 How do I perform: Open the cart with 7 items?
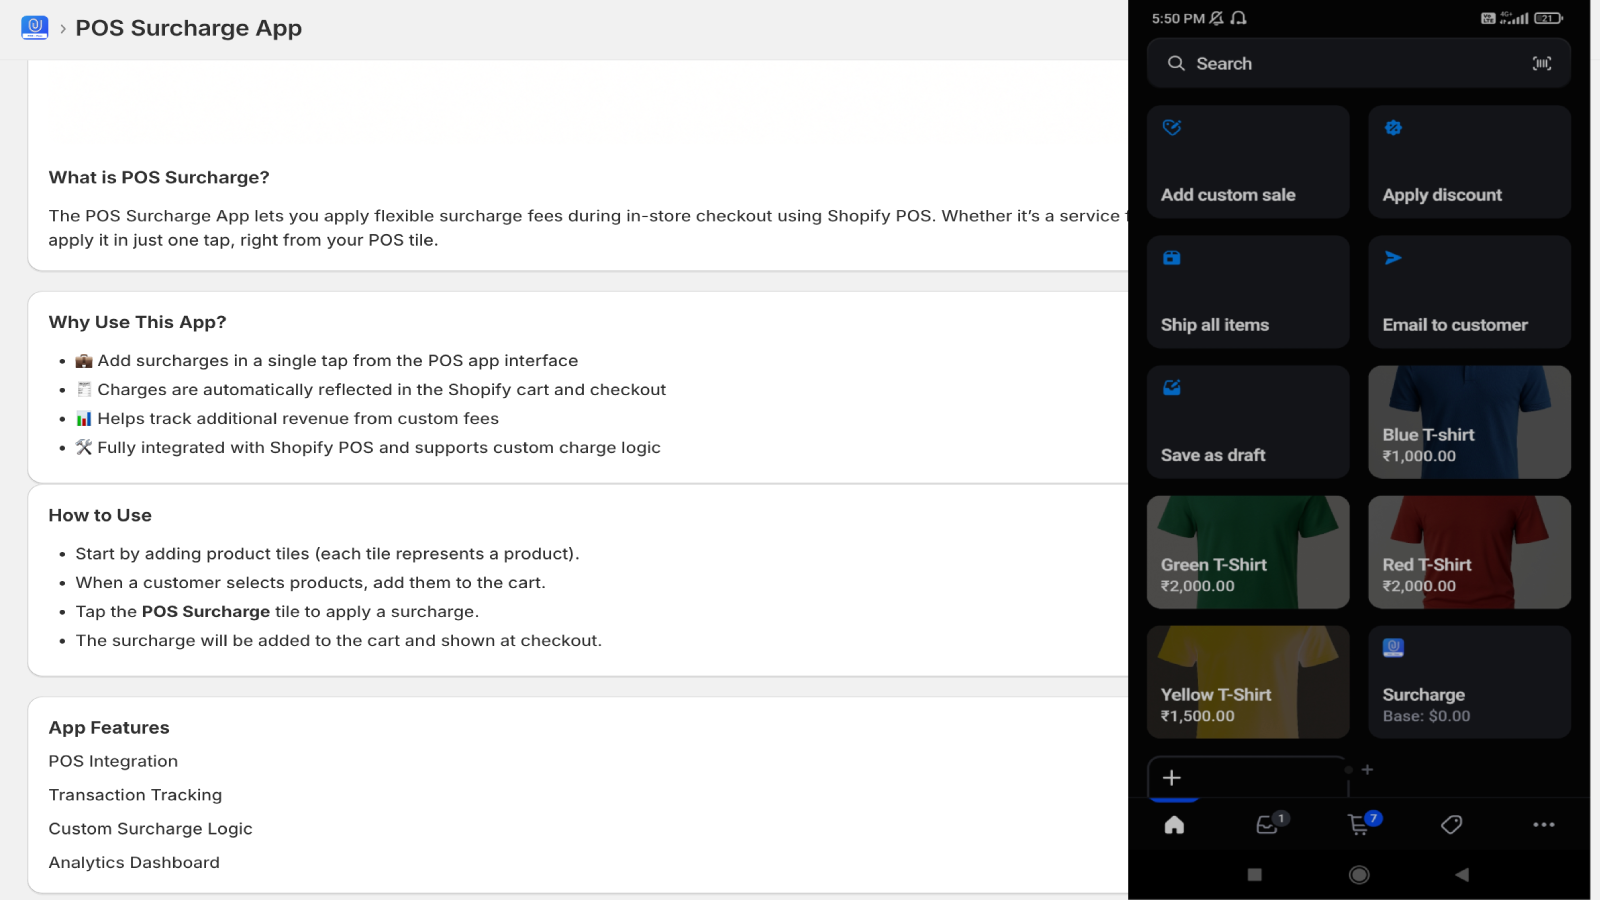click(1359, 824)
